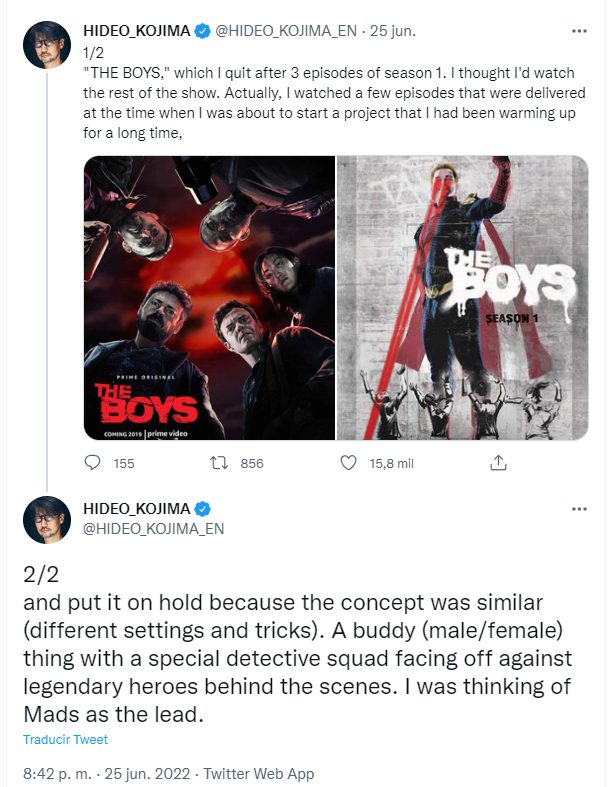610x787 pixels.
Task: Click the verified badge on second tweet
Action: pos(203,508)
